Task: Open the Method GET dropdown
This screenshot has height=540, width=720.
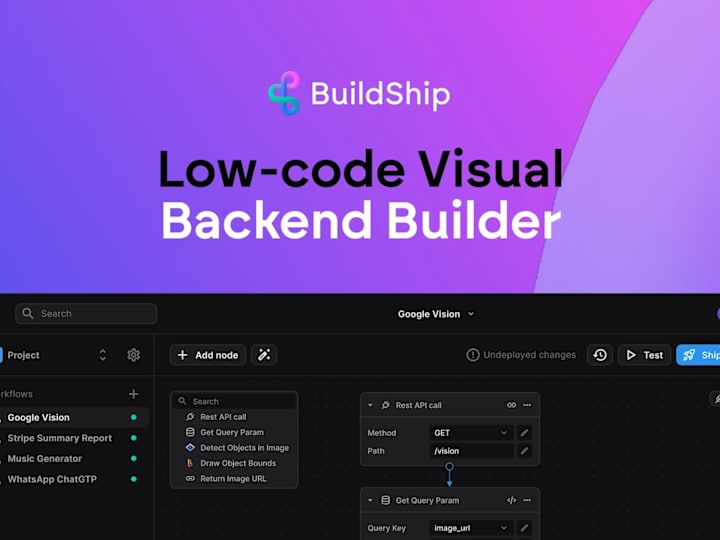Action: pyautogui.click(x=472, y=433)
